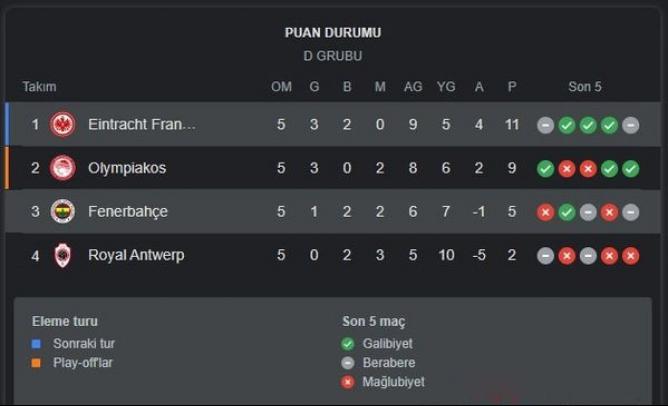This screenshot has width=668, height=406.
Task: Click the P points column header
Action: (x=512, y=87)
